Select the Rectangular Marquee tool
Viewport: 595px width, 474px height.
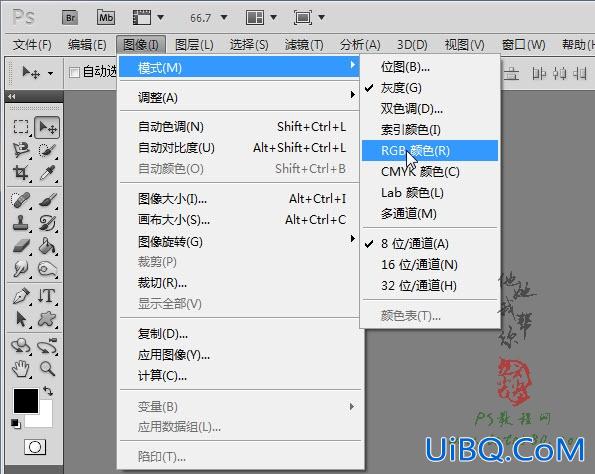click(x=21, y=127)
